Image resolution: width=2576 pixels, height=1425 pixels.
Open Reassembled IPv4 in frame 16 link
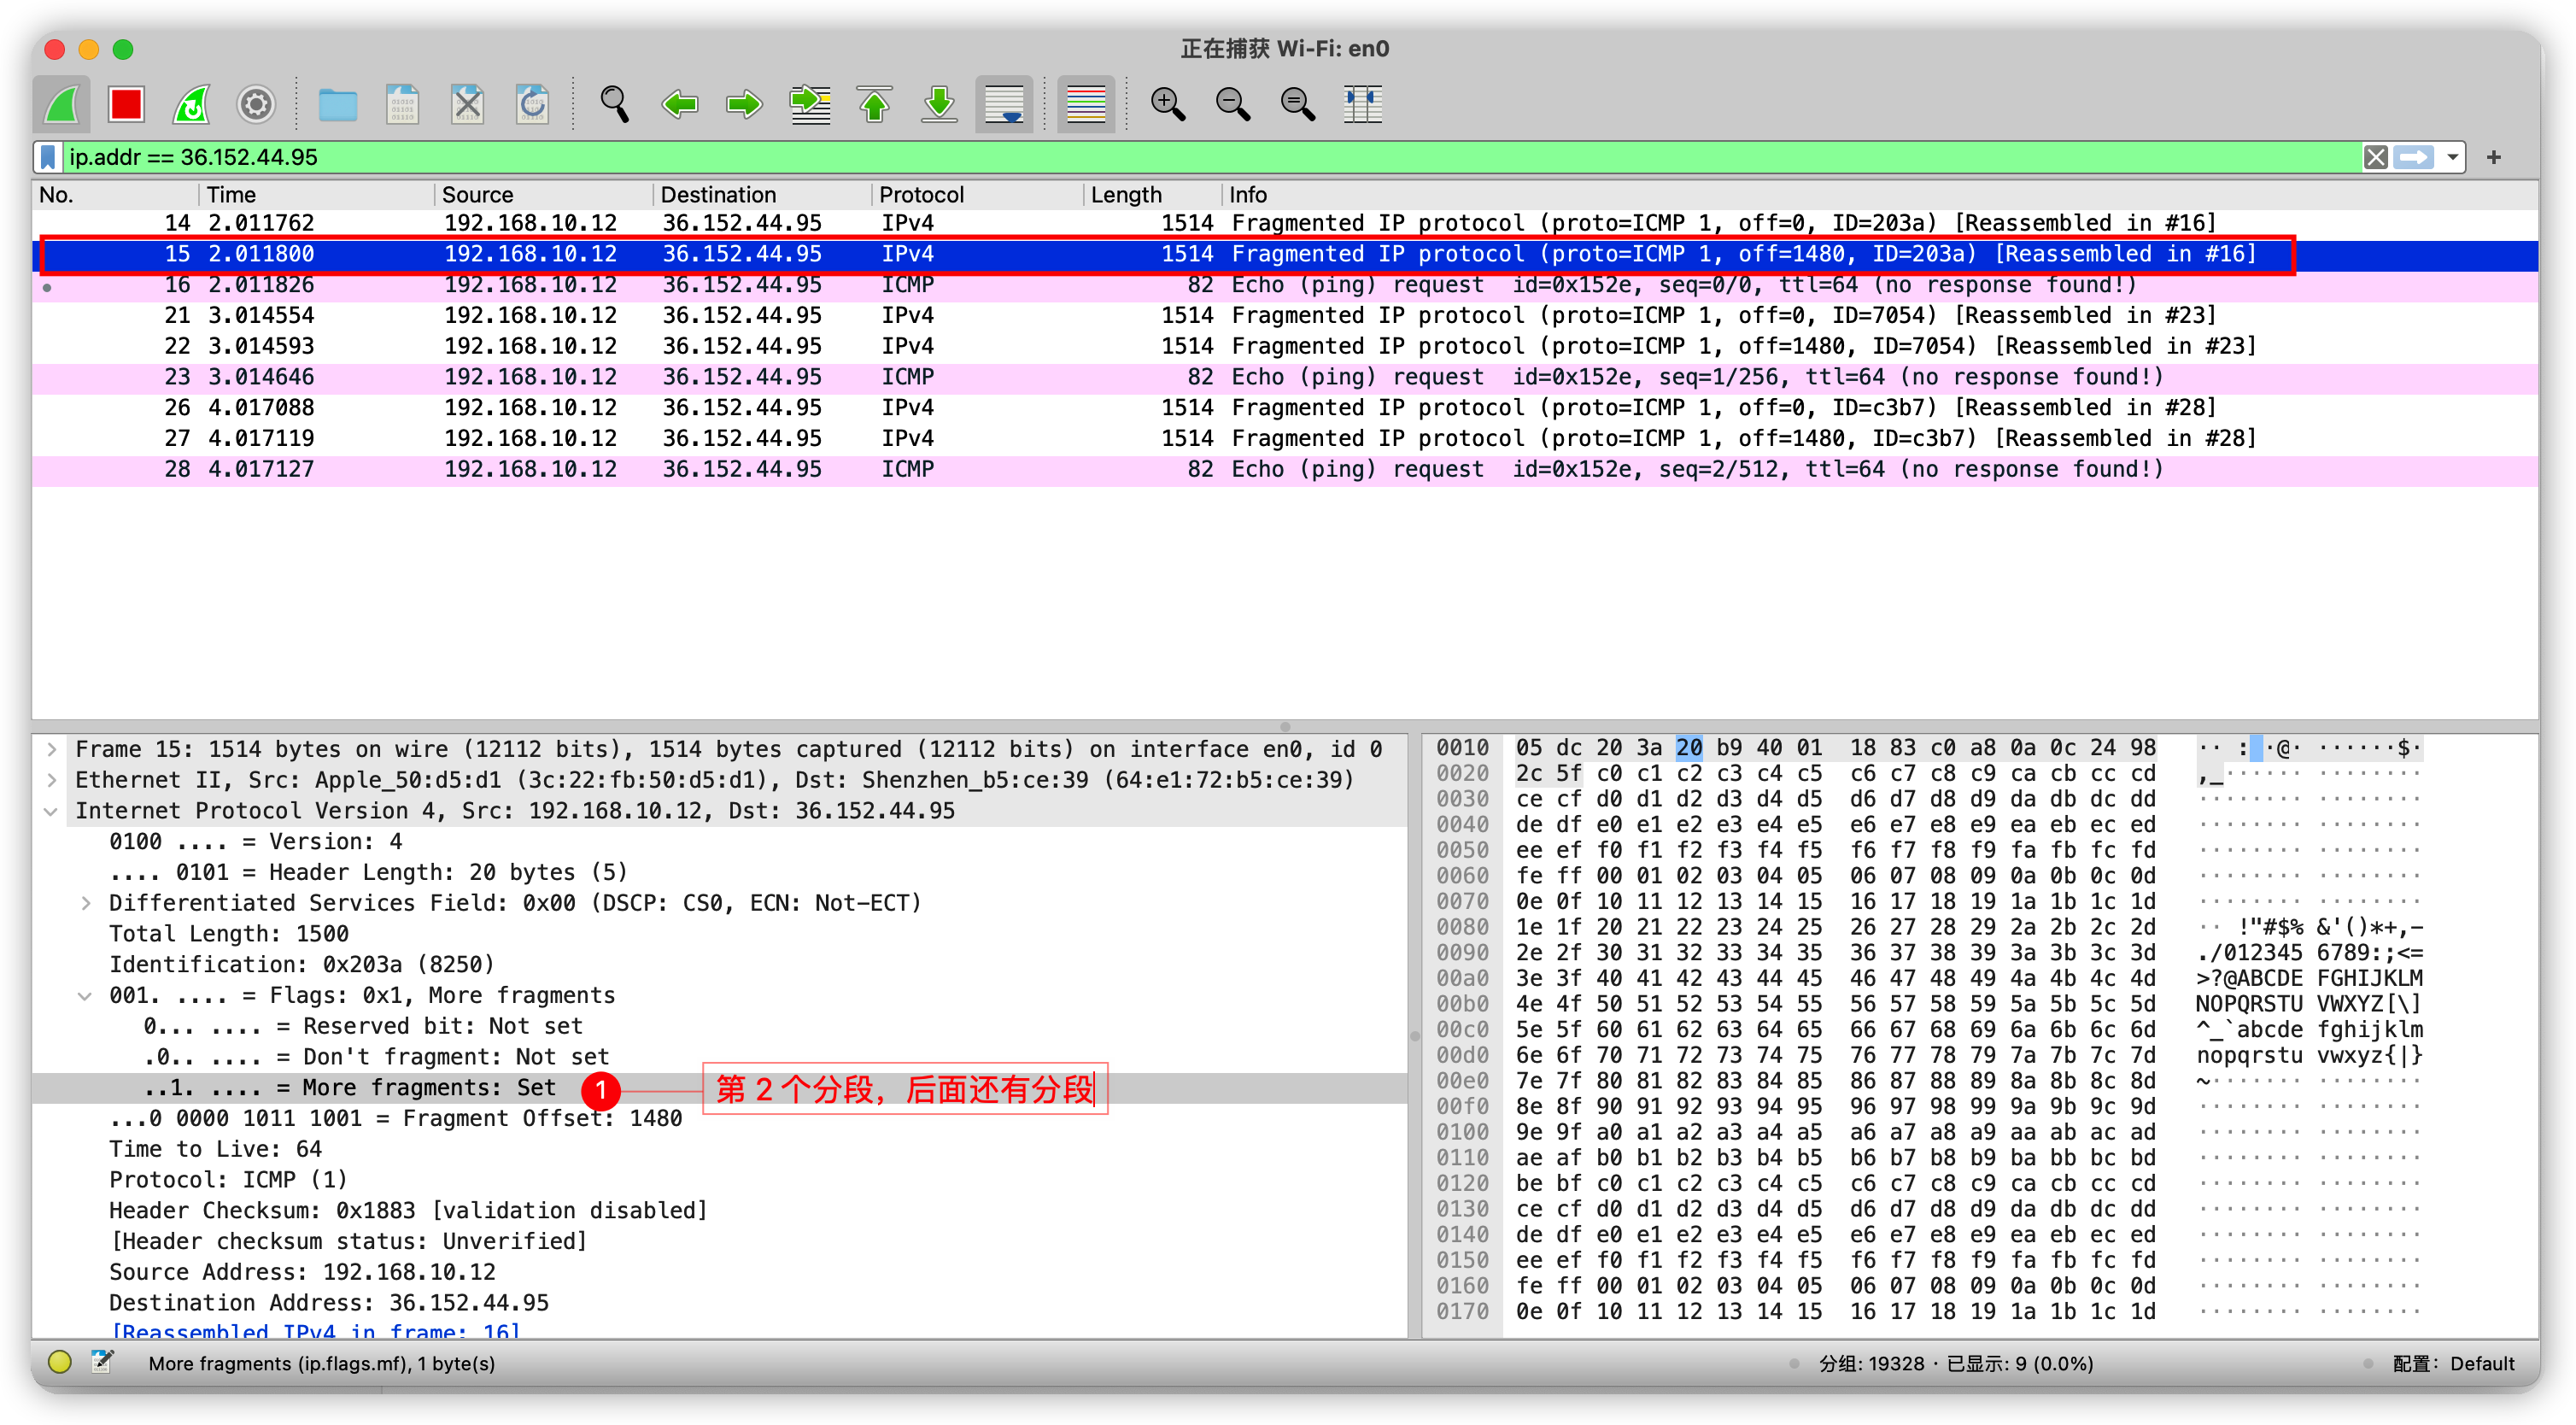[x=315, y=1331]
